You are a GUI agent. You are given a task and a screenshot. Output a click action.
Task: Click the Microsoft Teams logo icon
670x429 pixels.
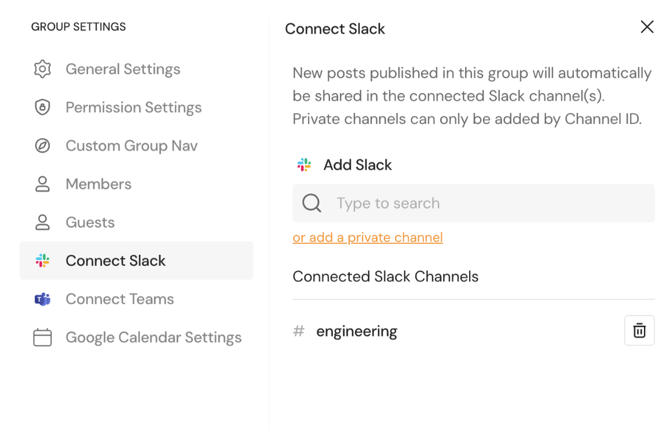coord(42,299)
